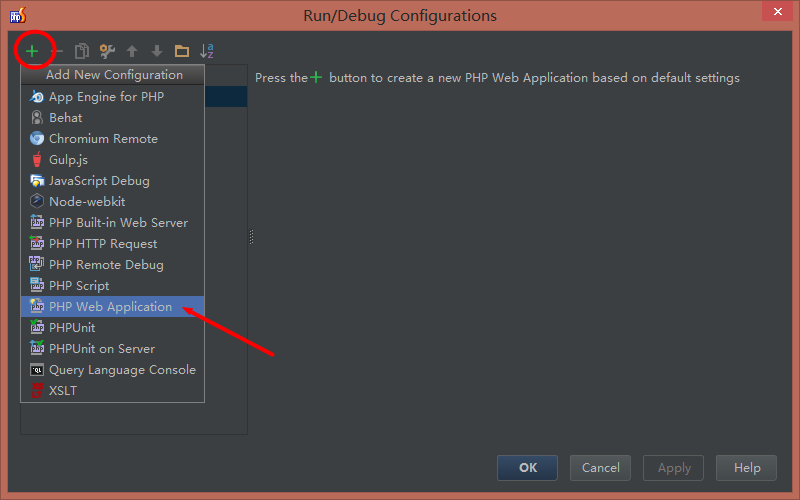
Task: Click the Sort Configurations alphabetically icon
Action: pyautogui.click(x=207, y=51)
